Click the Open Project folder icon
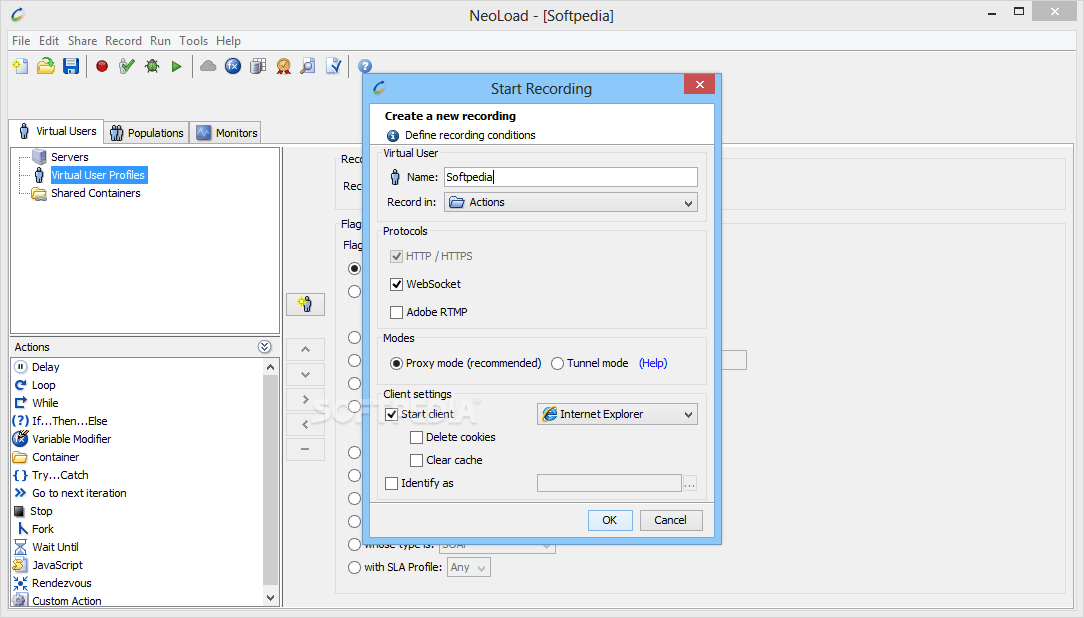Screen dimensions: 1084x618 point(46,66)
